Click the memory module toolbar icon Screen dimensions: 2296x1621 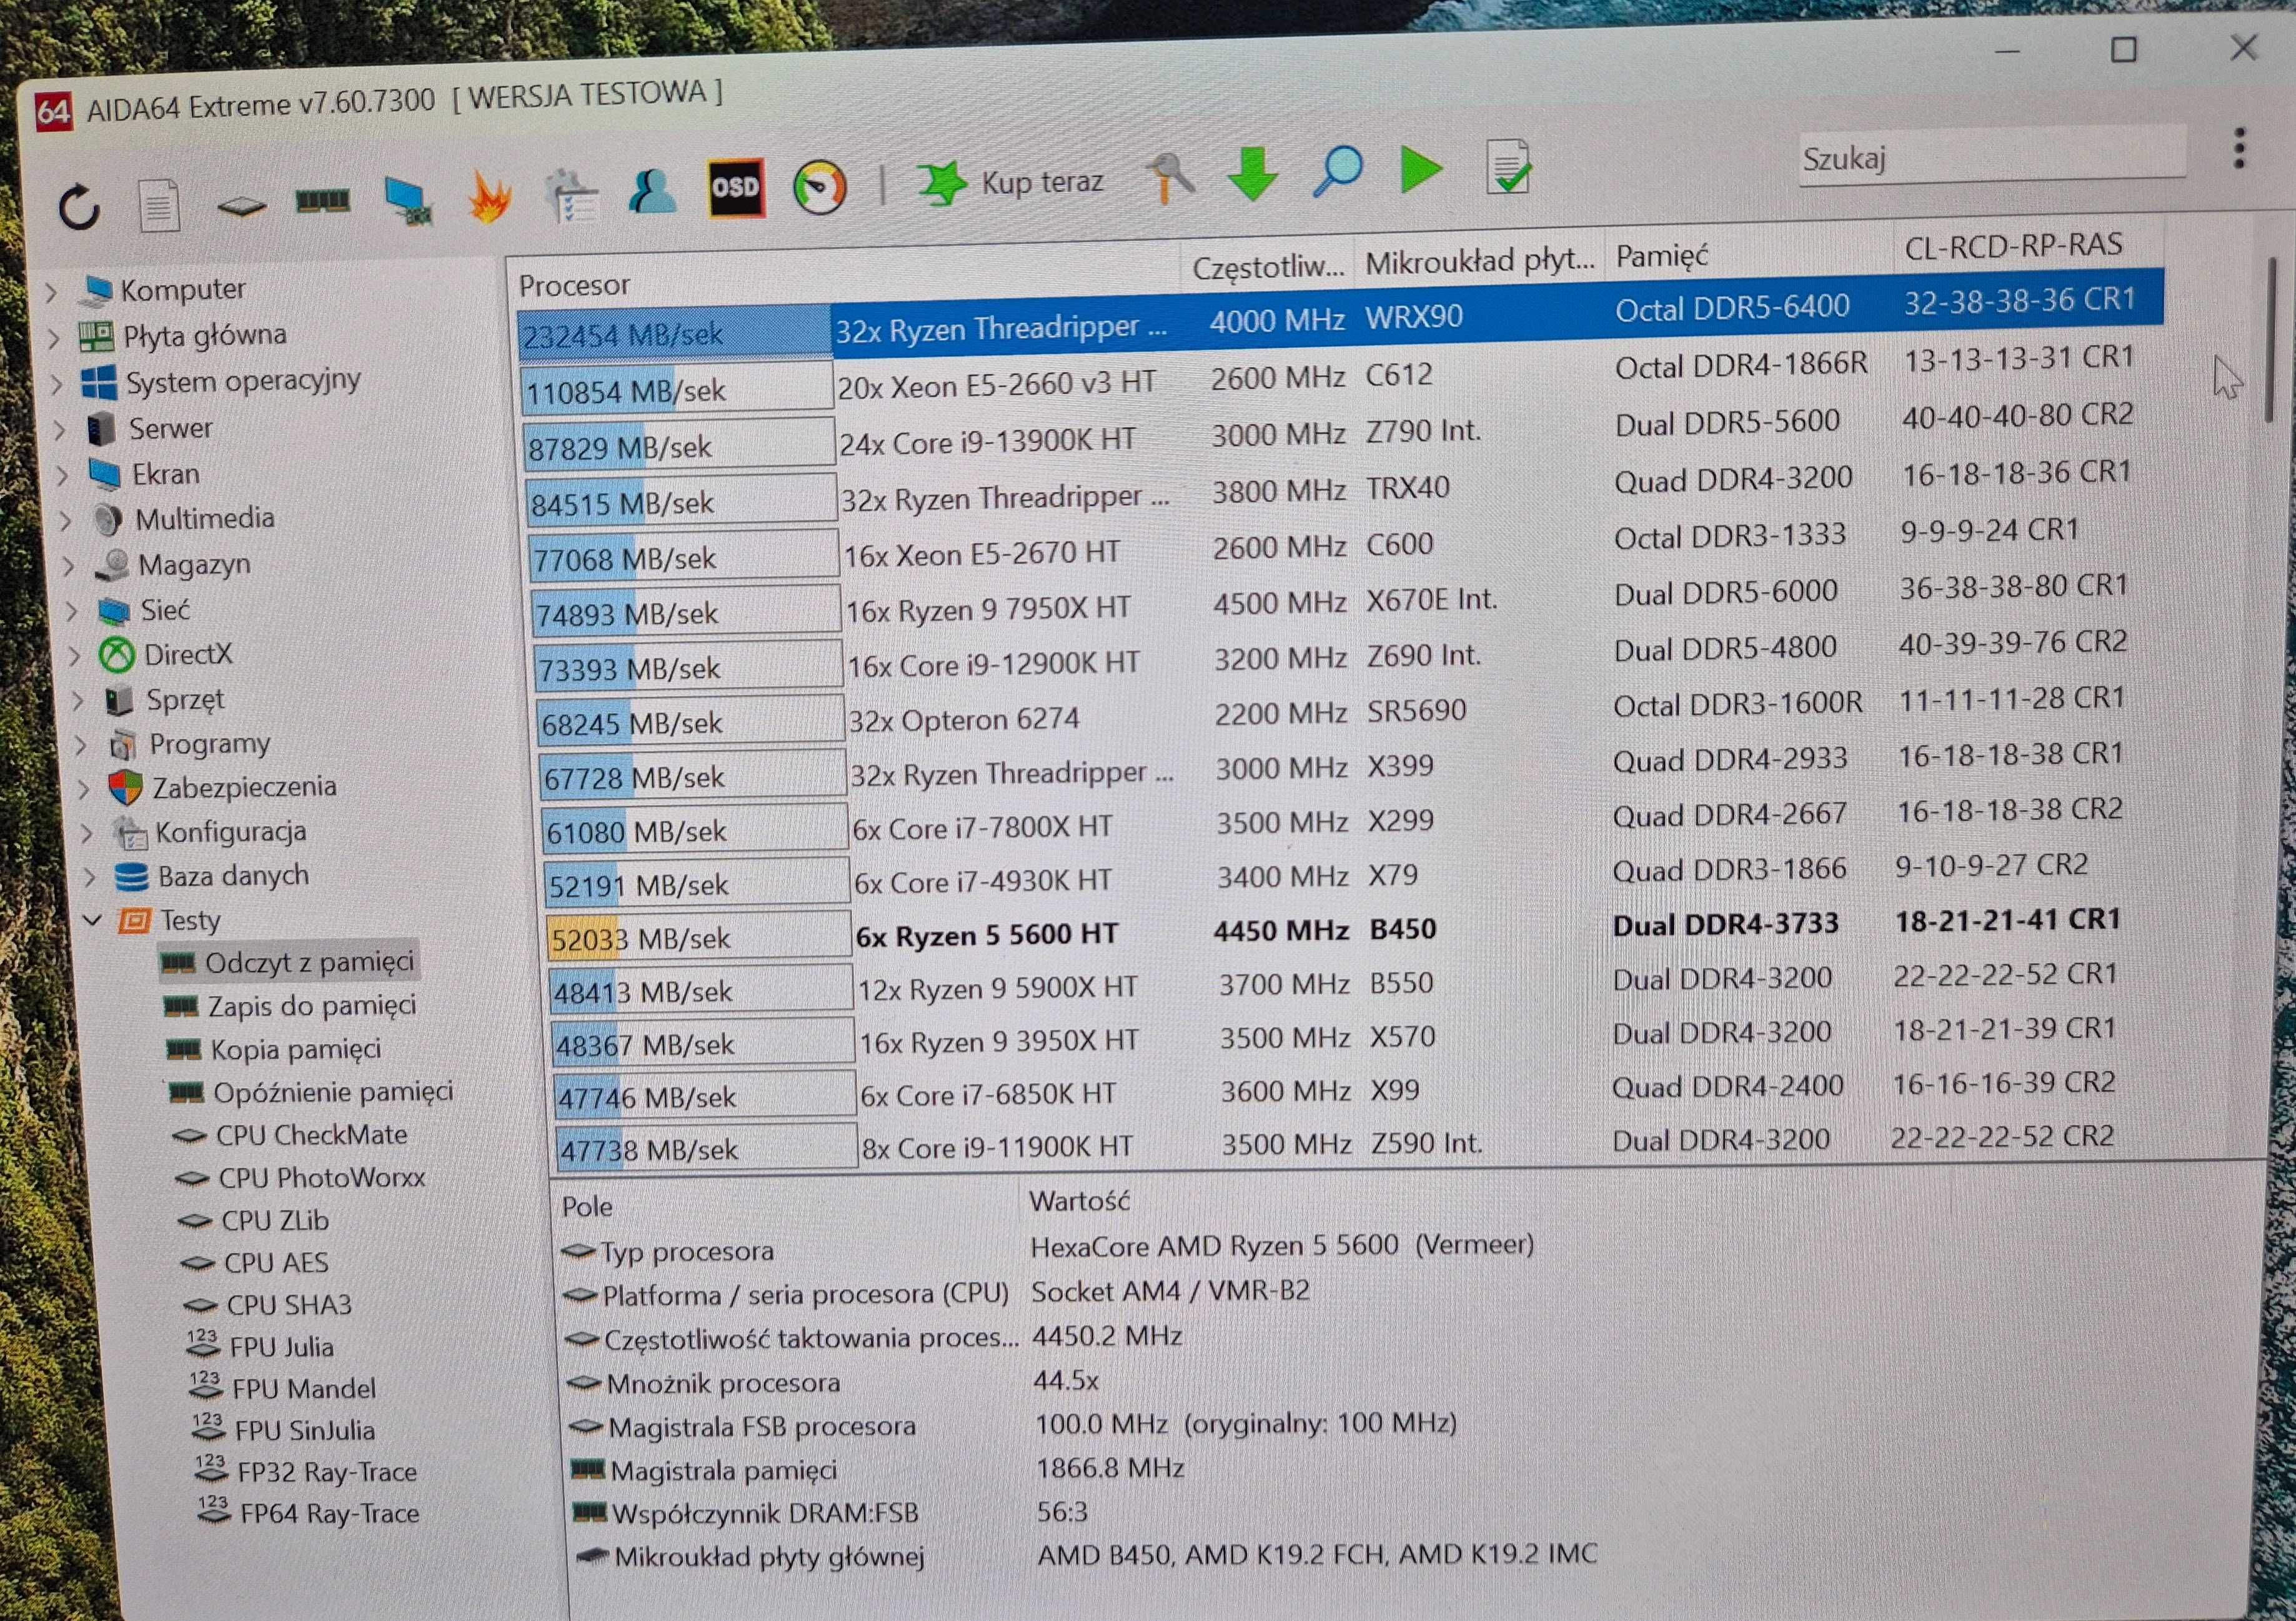point(323,202)
